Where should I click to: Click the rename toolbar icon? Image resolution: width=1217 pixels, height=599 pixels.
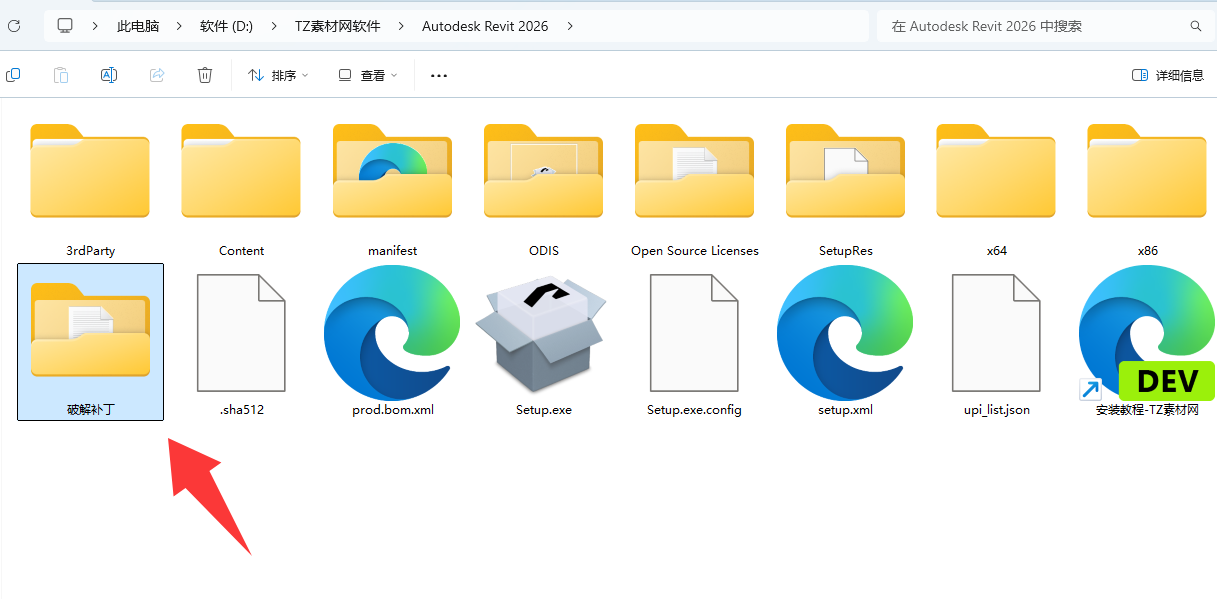click(109, 75)
